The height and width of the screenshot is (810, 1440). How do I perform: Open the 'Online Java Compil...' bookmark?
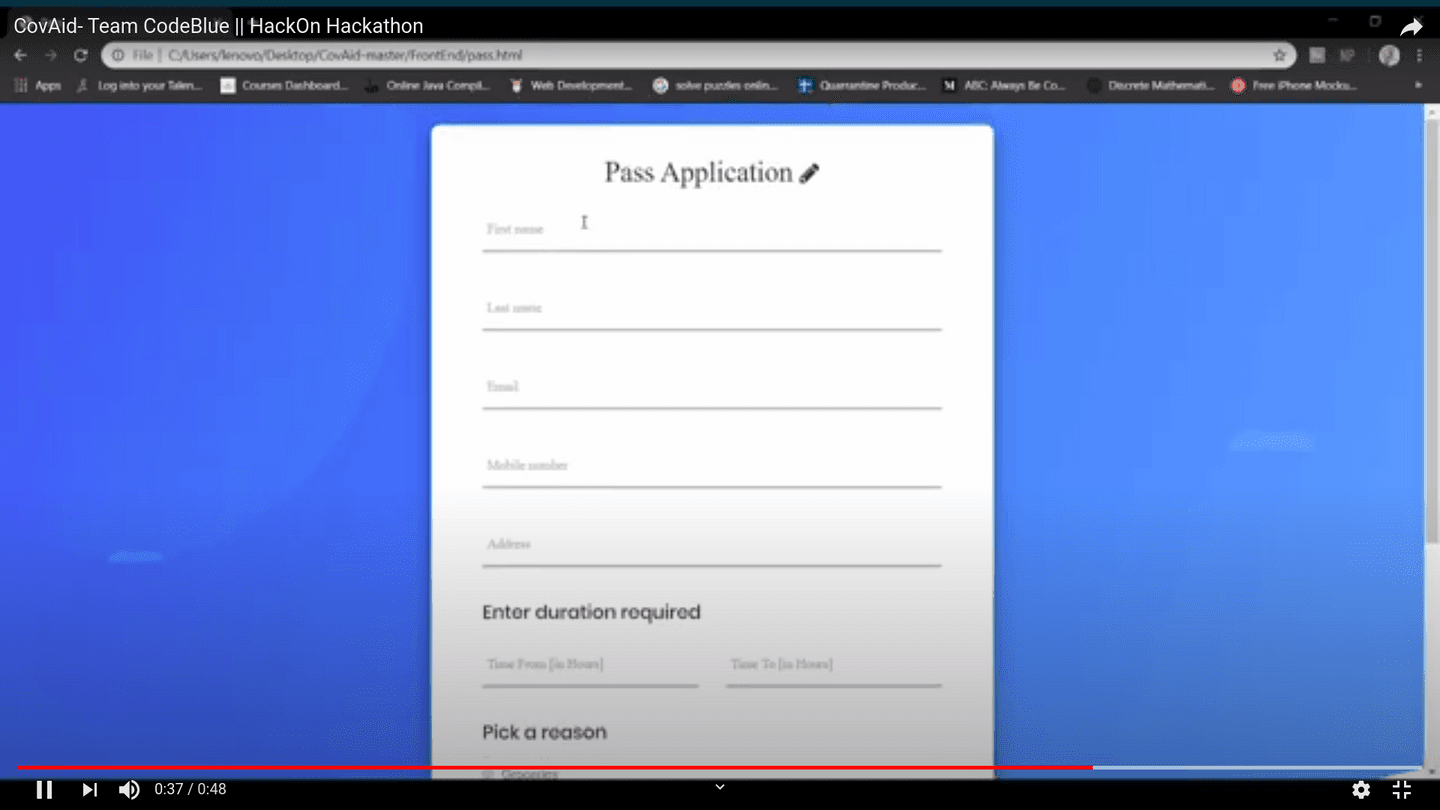(428, 86)
